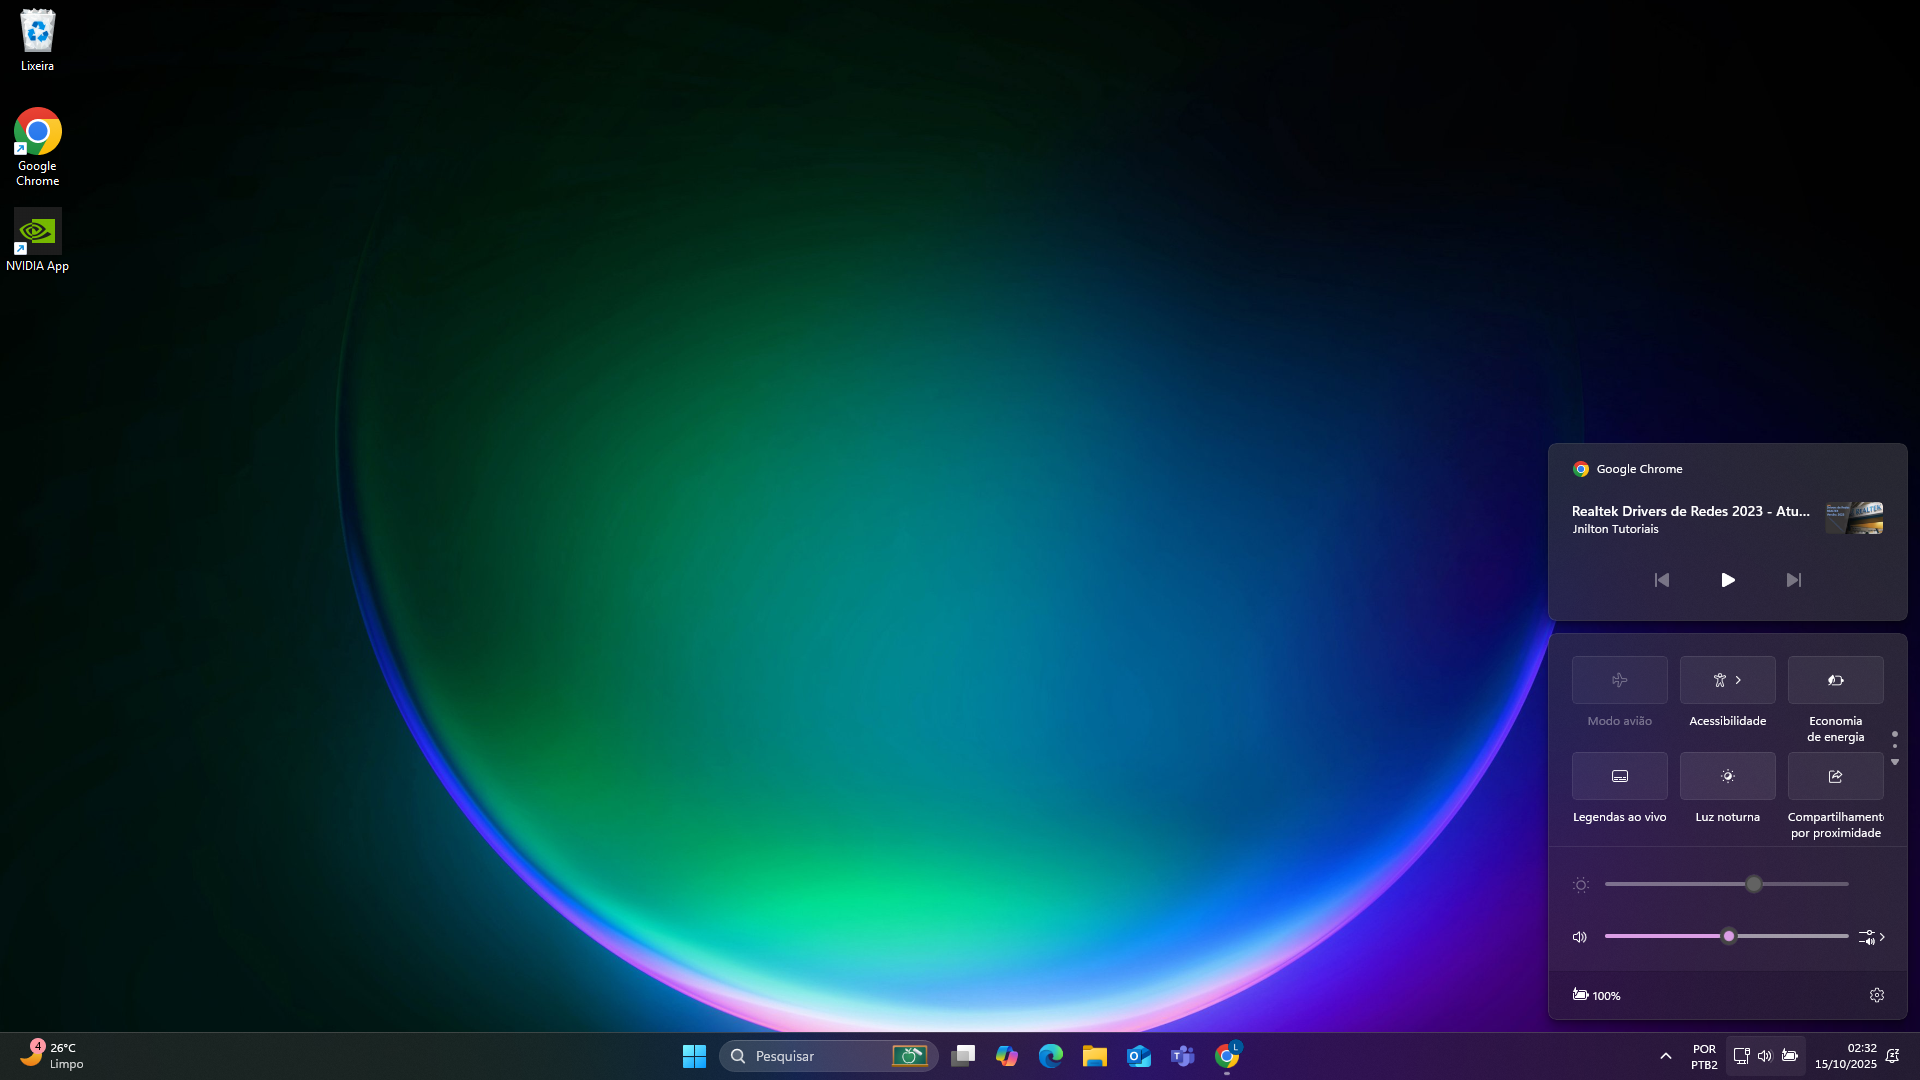Toggle Legendas ao vivo tile
1920x1080 pixels.
[x=1619, y=776]
